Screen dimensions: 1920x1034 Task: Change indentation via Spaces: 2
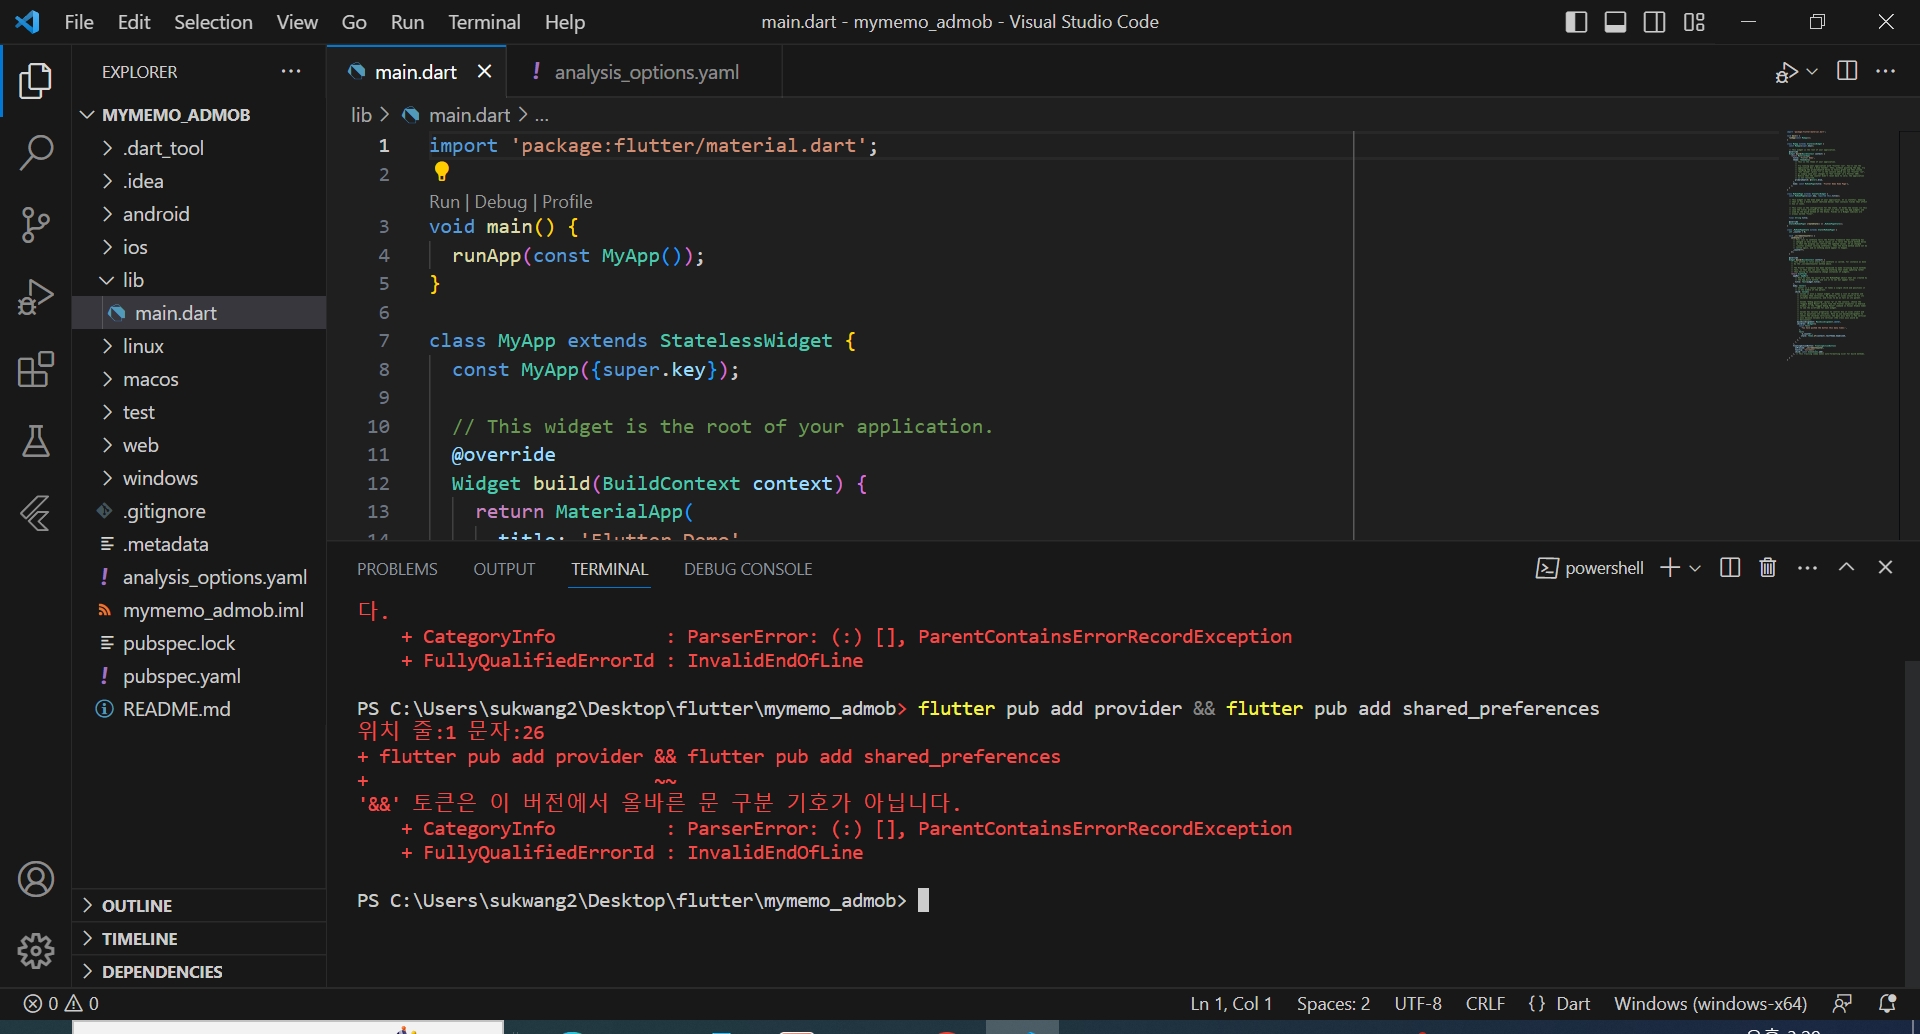tap(1333, 1003)
